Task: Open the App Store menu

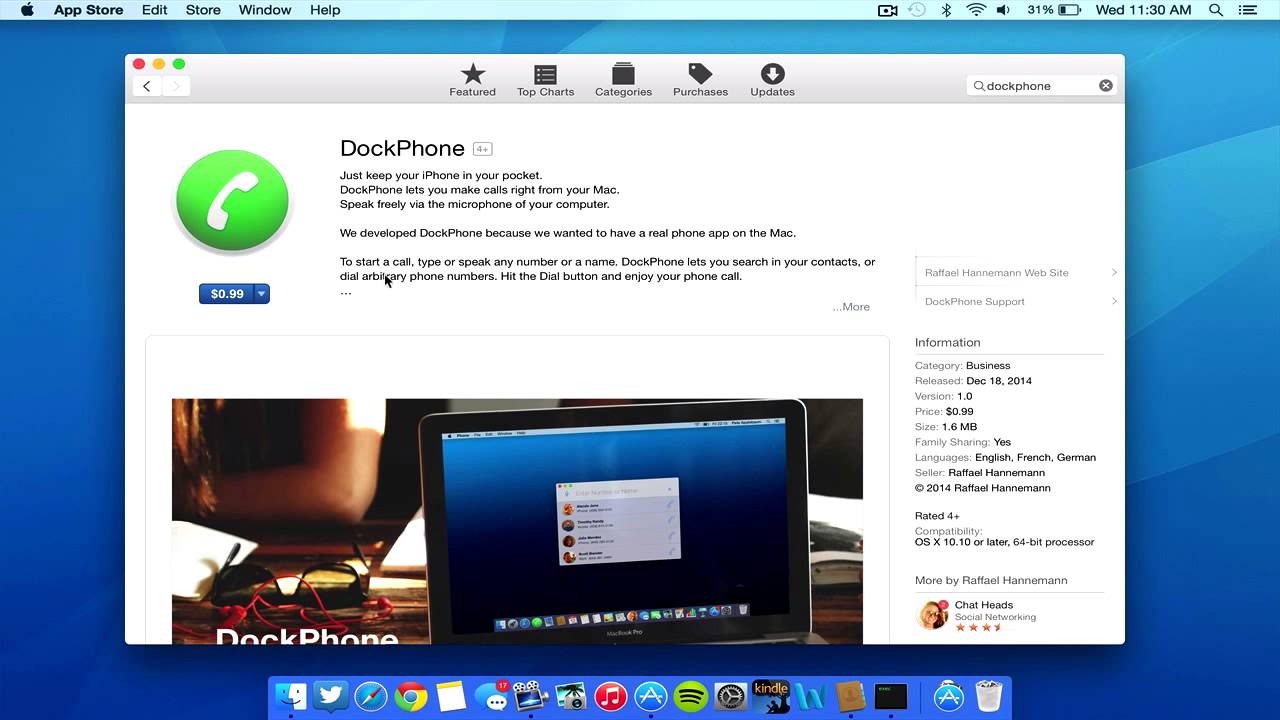Action: point(88,10)
